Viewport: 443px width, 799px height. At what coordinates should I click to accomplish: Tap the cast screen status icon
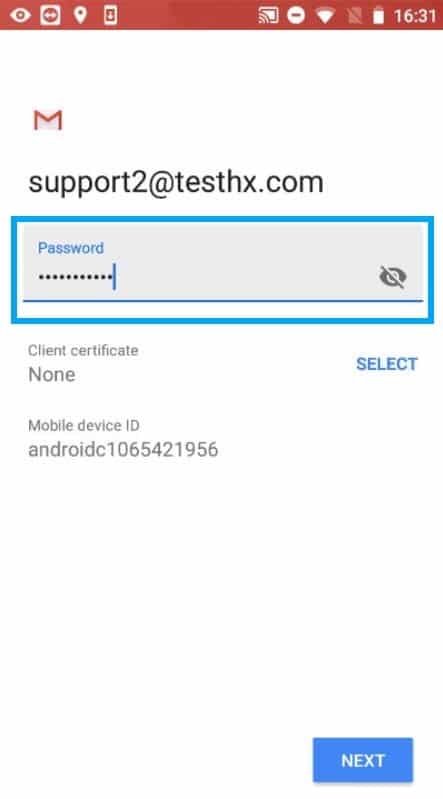point(269,15)
